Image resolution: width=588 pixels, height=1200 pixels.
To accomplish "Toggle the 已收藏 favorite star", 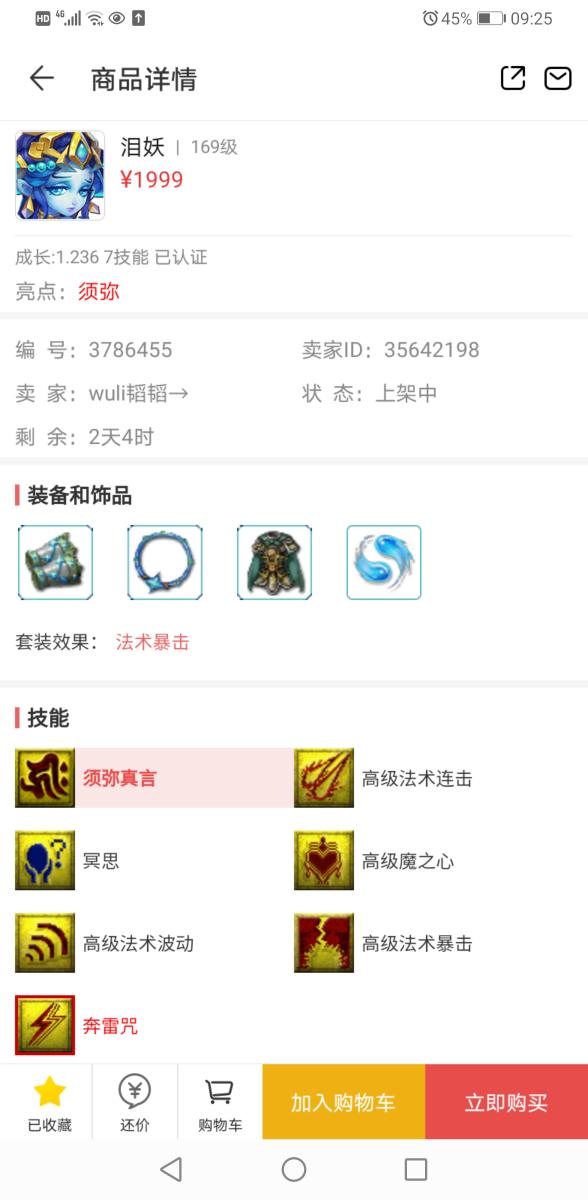I will (49, 1102).
